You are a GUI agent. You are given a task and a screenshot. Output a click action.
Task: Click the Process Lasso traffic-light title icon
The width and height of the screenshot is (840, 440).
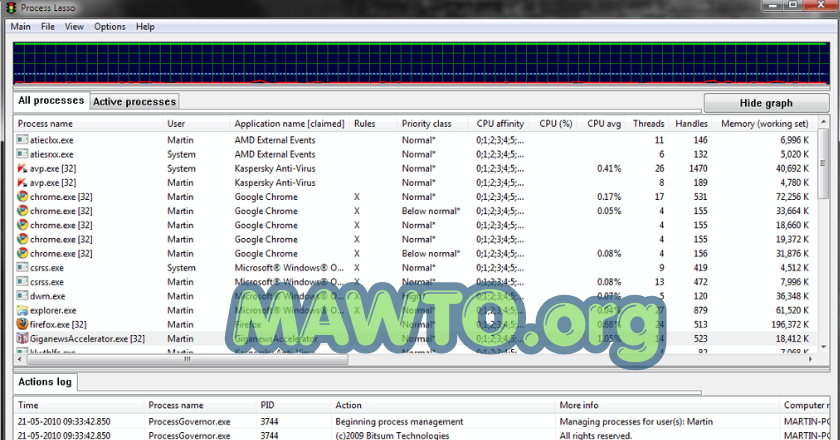click(11, 8)
